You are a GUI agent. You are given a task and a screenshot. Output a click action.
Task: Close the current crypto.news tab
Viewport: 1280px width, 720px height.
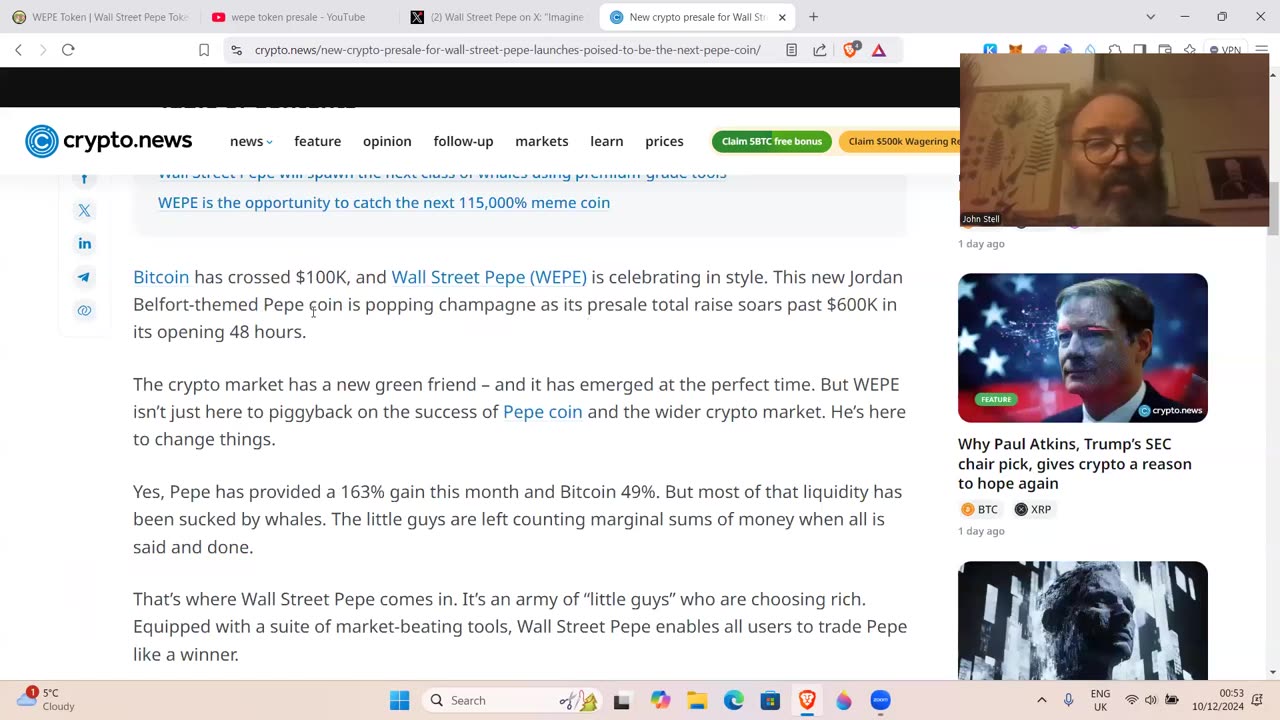pos(782,17)
